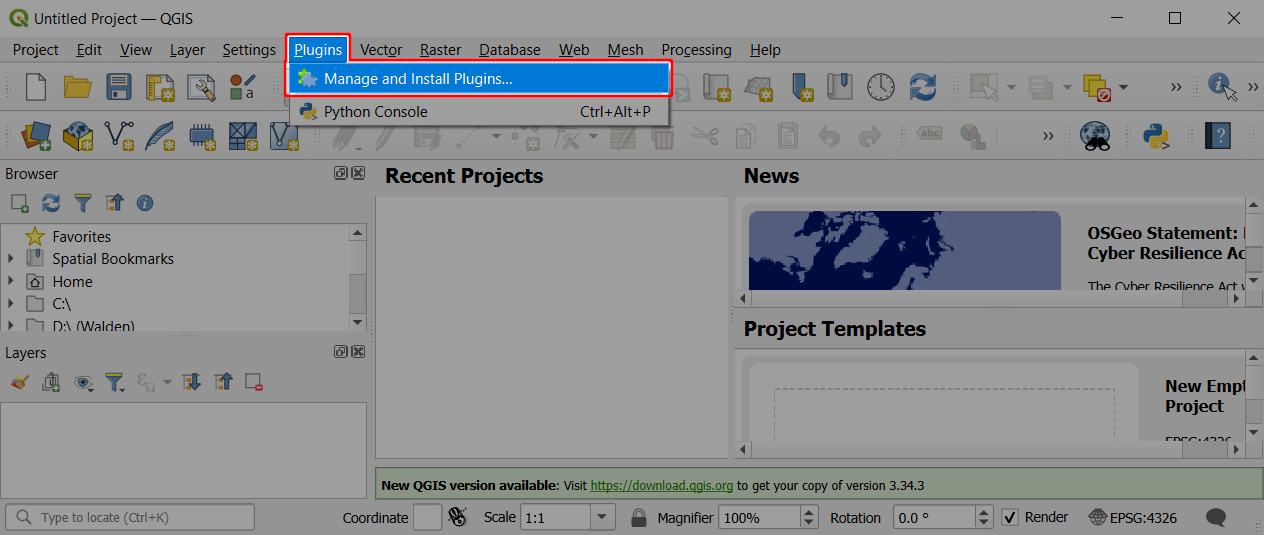Click the New Mesh Layer icon
This screenshot has width=1264, height=535.
[243, 136]
